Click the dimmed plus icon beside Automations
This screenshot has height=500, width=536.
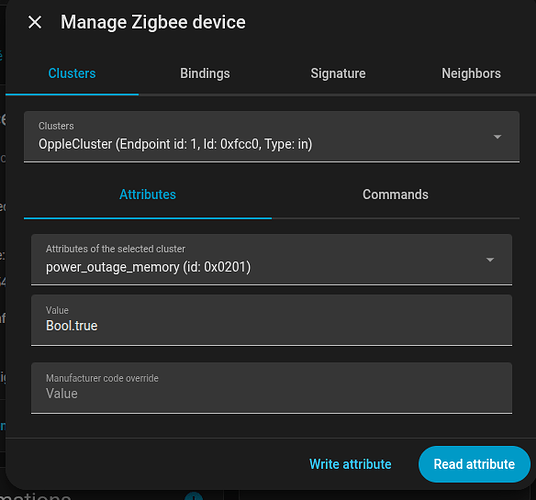point(194,496)
